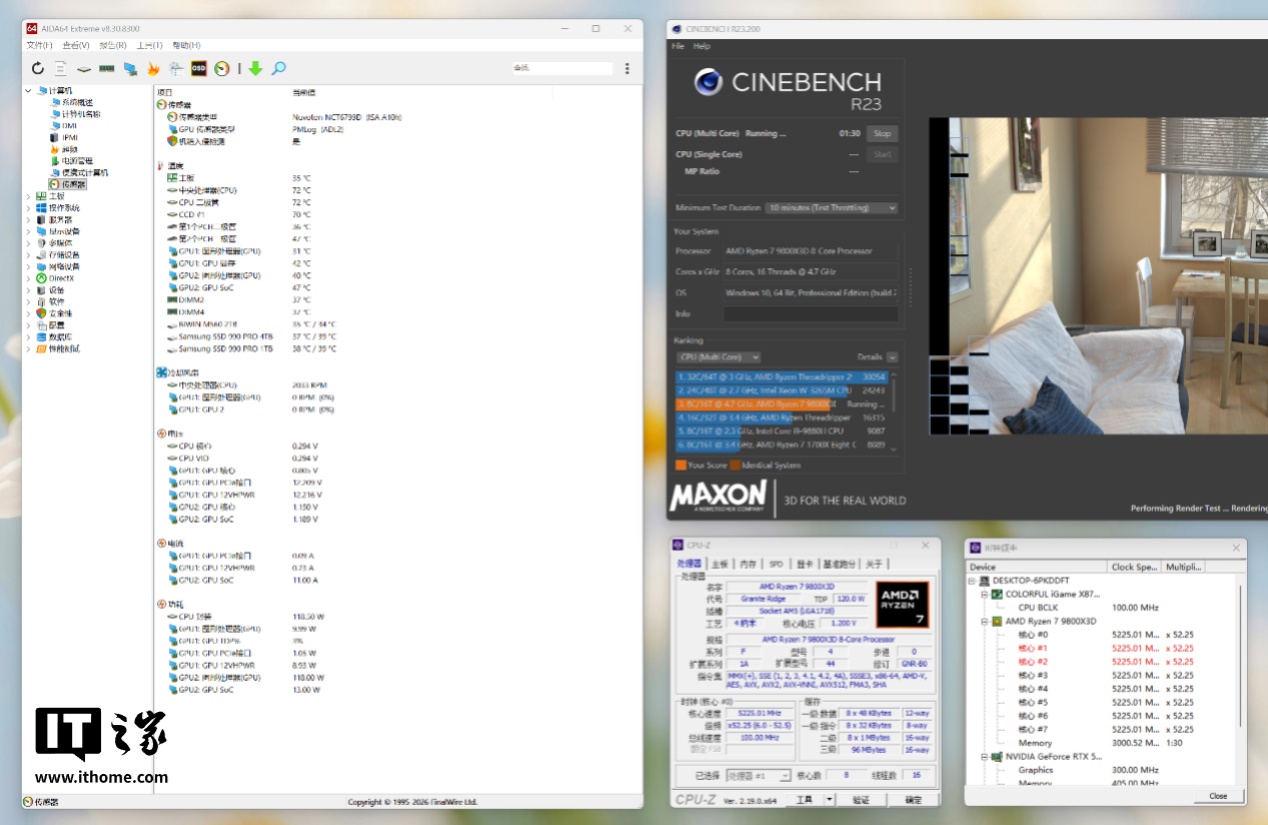Select the AMD Ryzen Threadripper 32C/64T ranking row
Image resolution: width=1268 pixels, height=825 pixels.
(x=782, y=377)
